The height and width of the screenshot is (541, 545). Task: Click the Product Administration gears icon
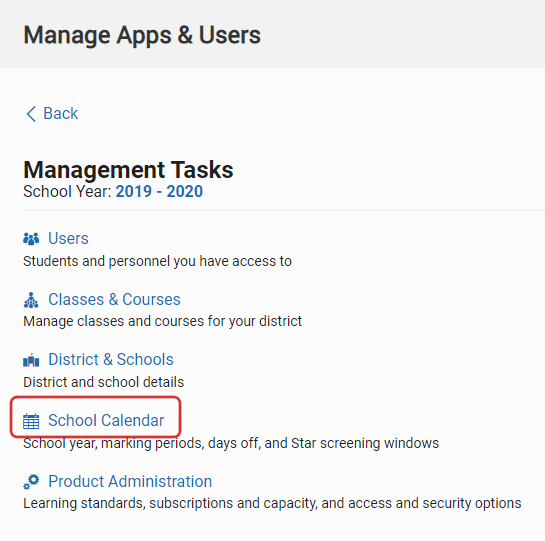[x=31, y=482]
